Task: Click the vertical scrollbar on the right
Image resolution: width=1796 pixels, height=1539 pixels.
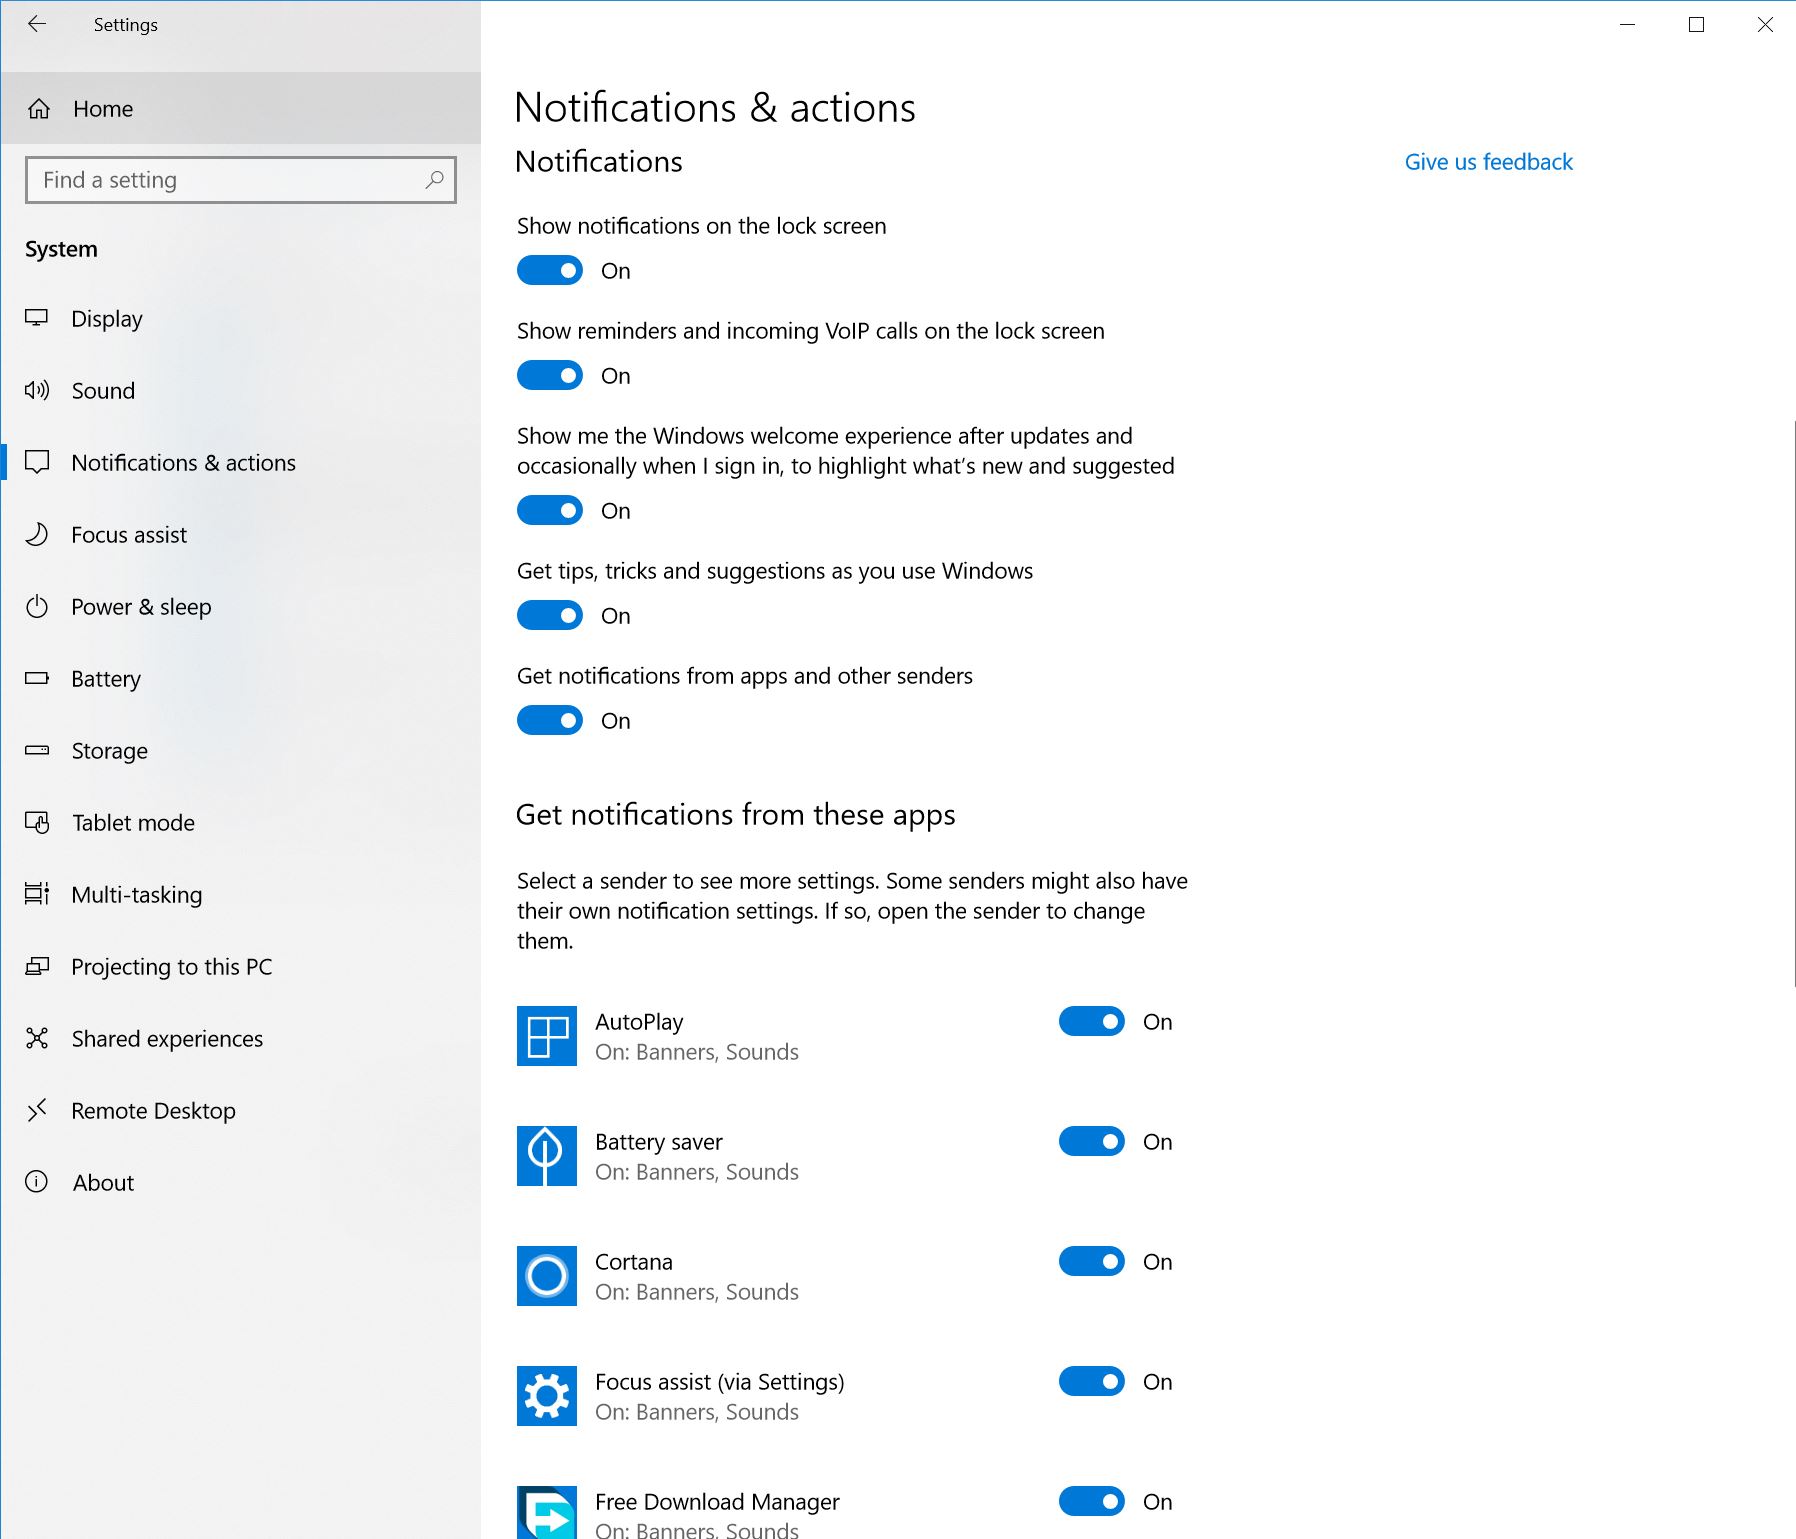Action: [1795, 704]
